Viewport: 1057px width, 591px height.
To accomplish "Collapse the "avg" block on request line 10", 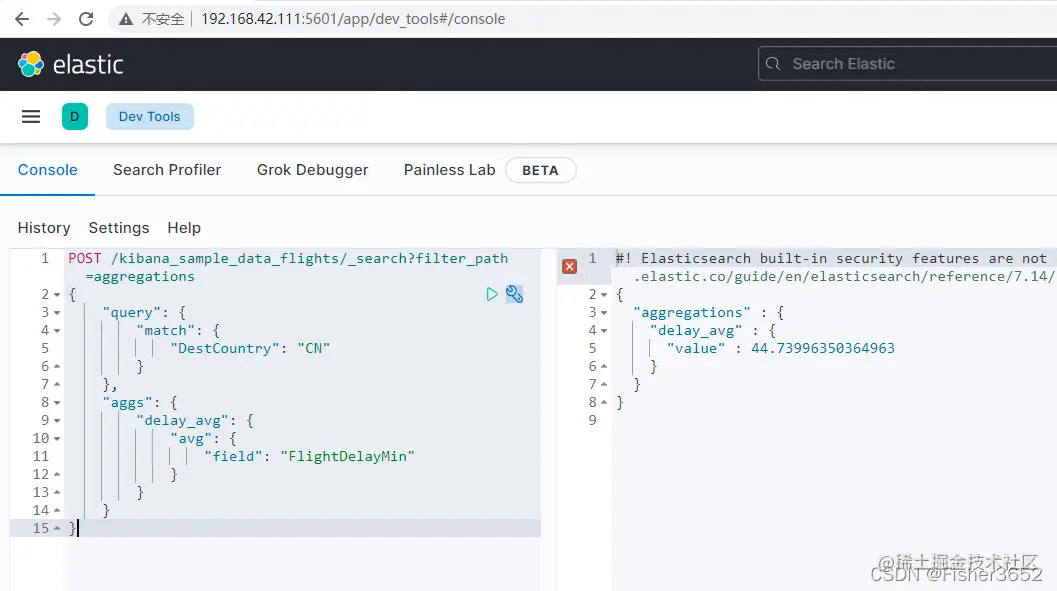I will [57, 439].
